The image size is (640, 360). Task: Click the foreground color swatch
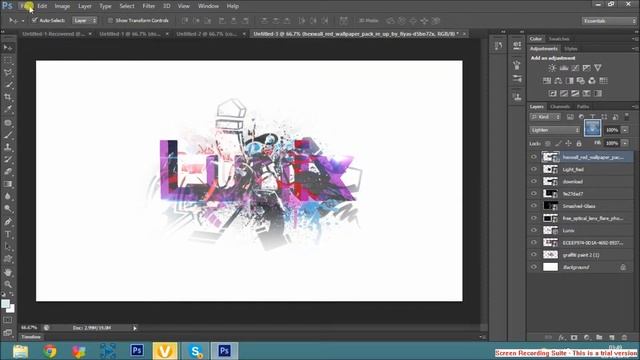click(x=5, y=304)
